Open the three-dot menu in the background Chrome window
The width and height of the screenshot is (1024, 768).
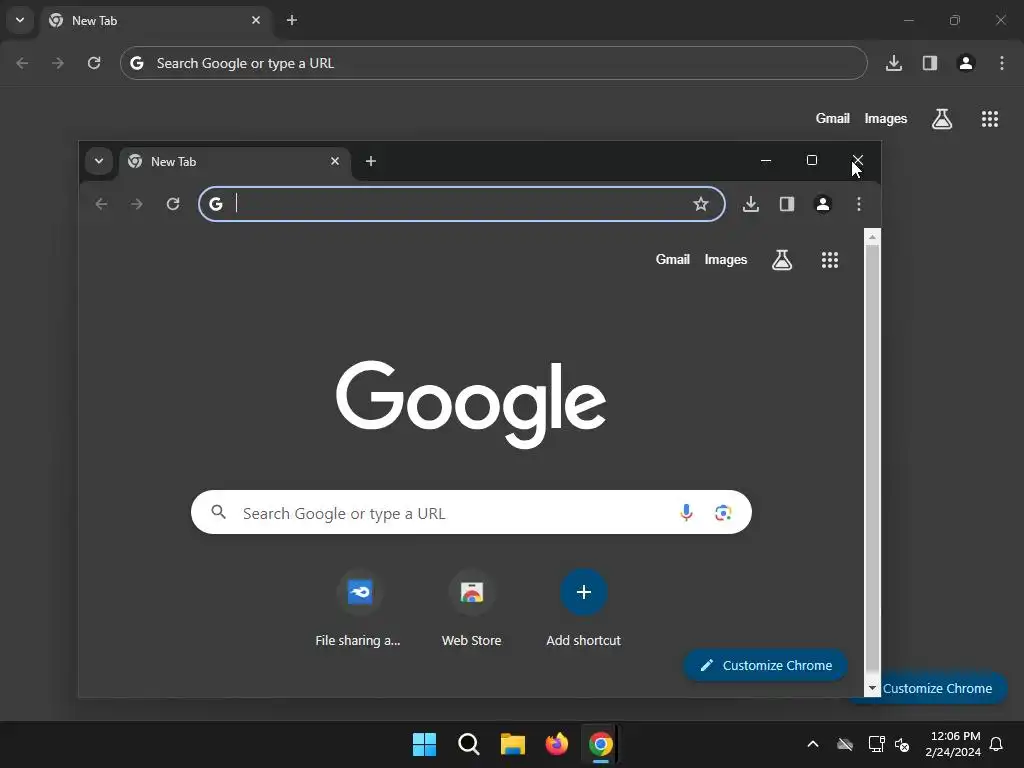coord(1002,63)
